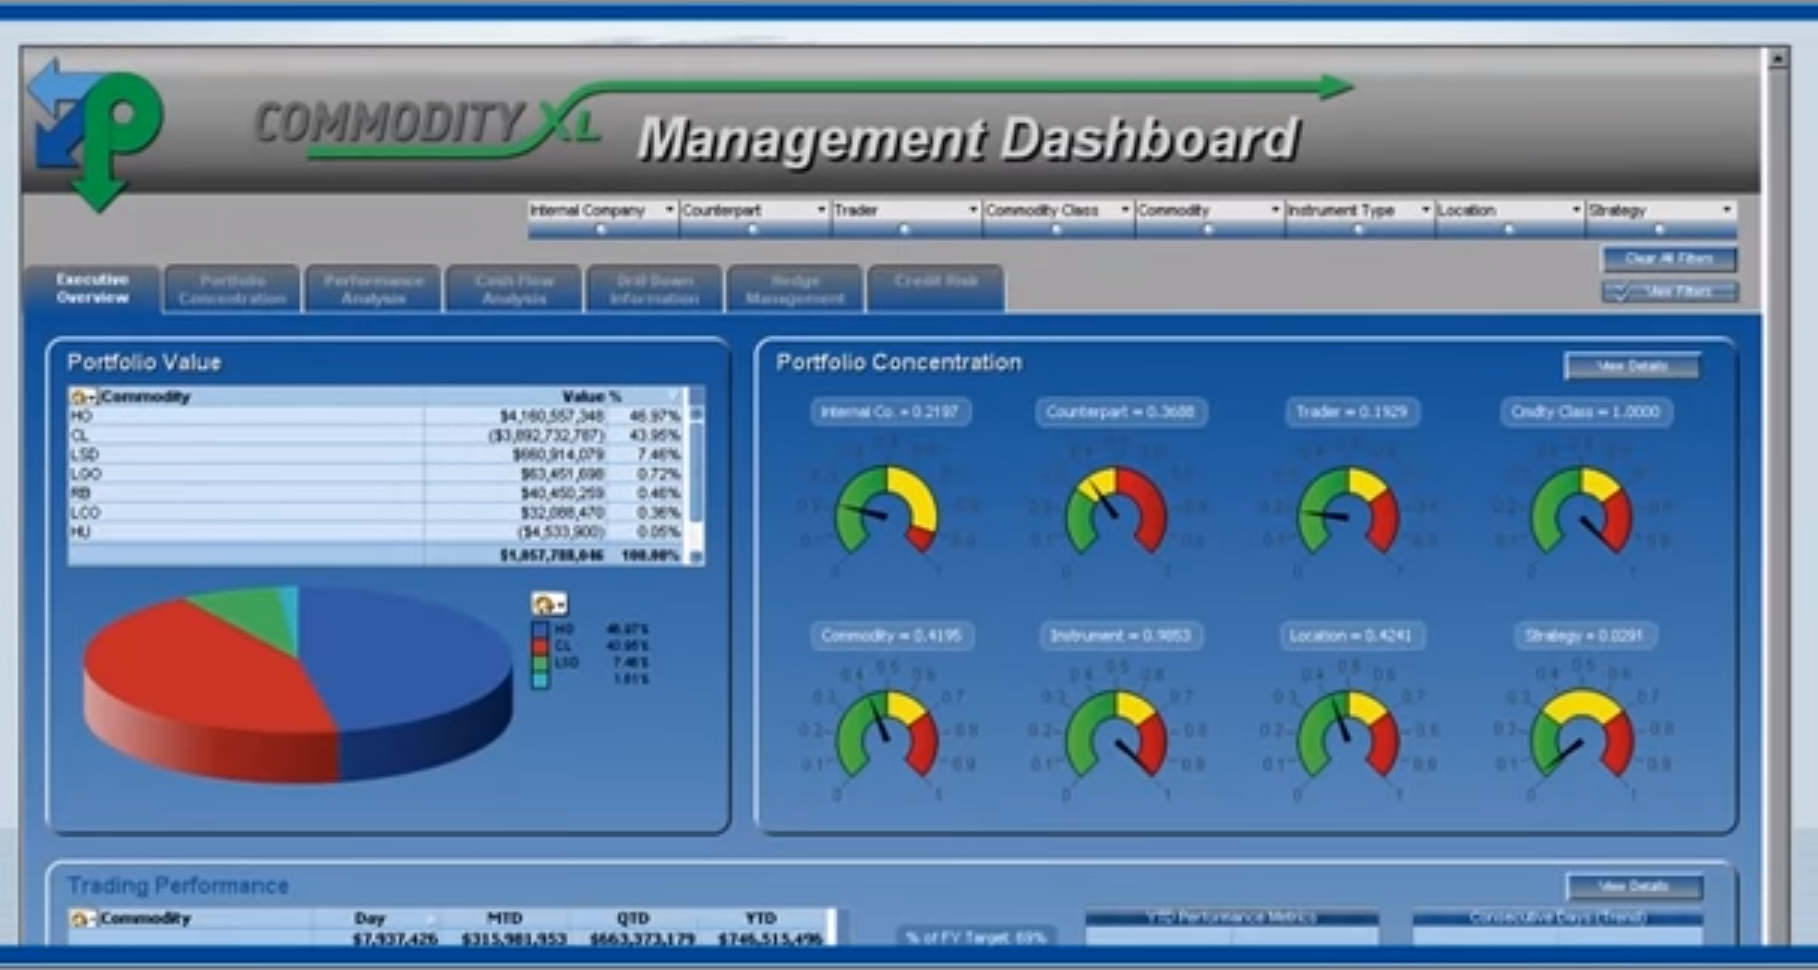
Task: Click the % of FY Target label
Action: (x=974, y=937)
